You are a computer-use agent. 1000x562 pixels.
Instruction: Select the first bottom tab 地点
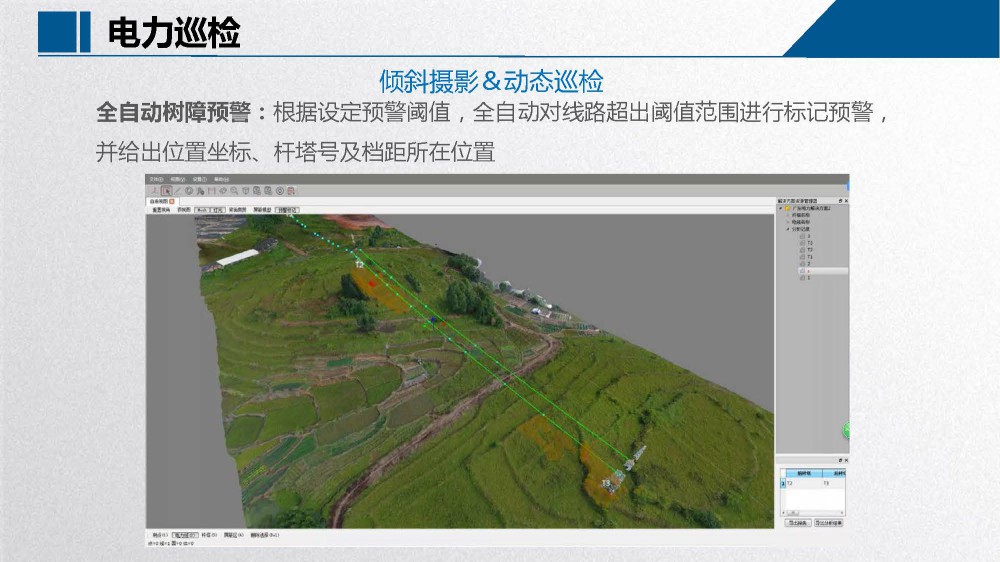[x=161, y=535]
